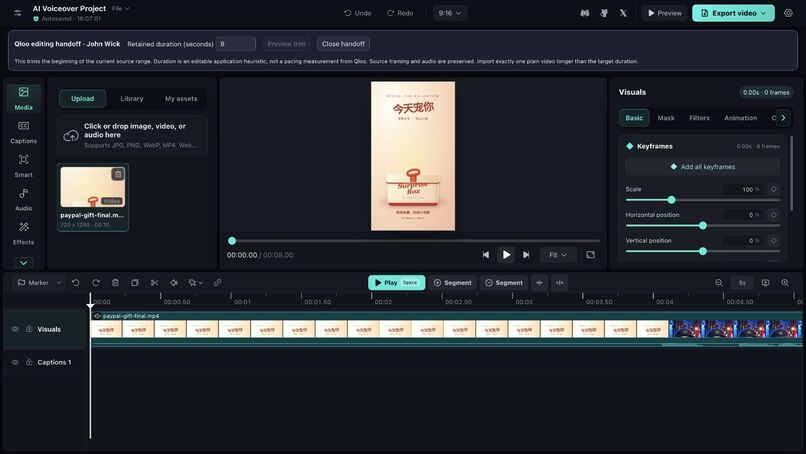Play the preview with the center play button
806x454 pixels.
(x=506, y=255)
